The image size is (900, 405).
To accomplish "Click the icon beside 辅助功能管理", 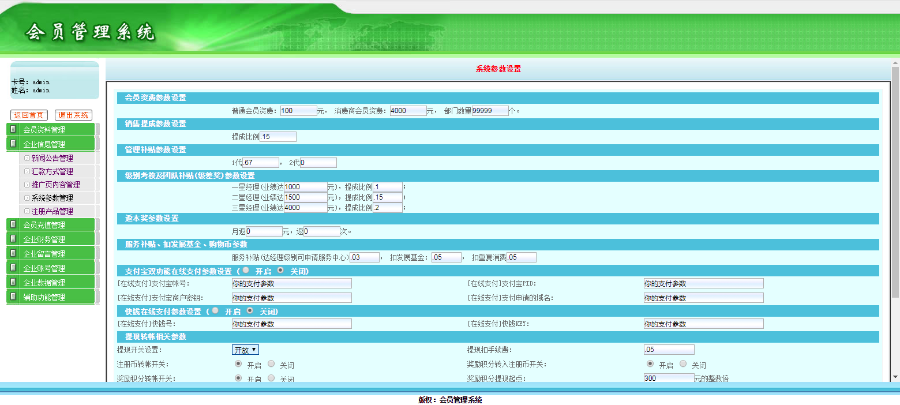I will coord(13,297).
